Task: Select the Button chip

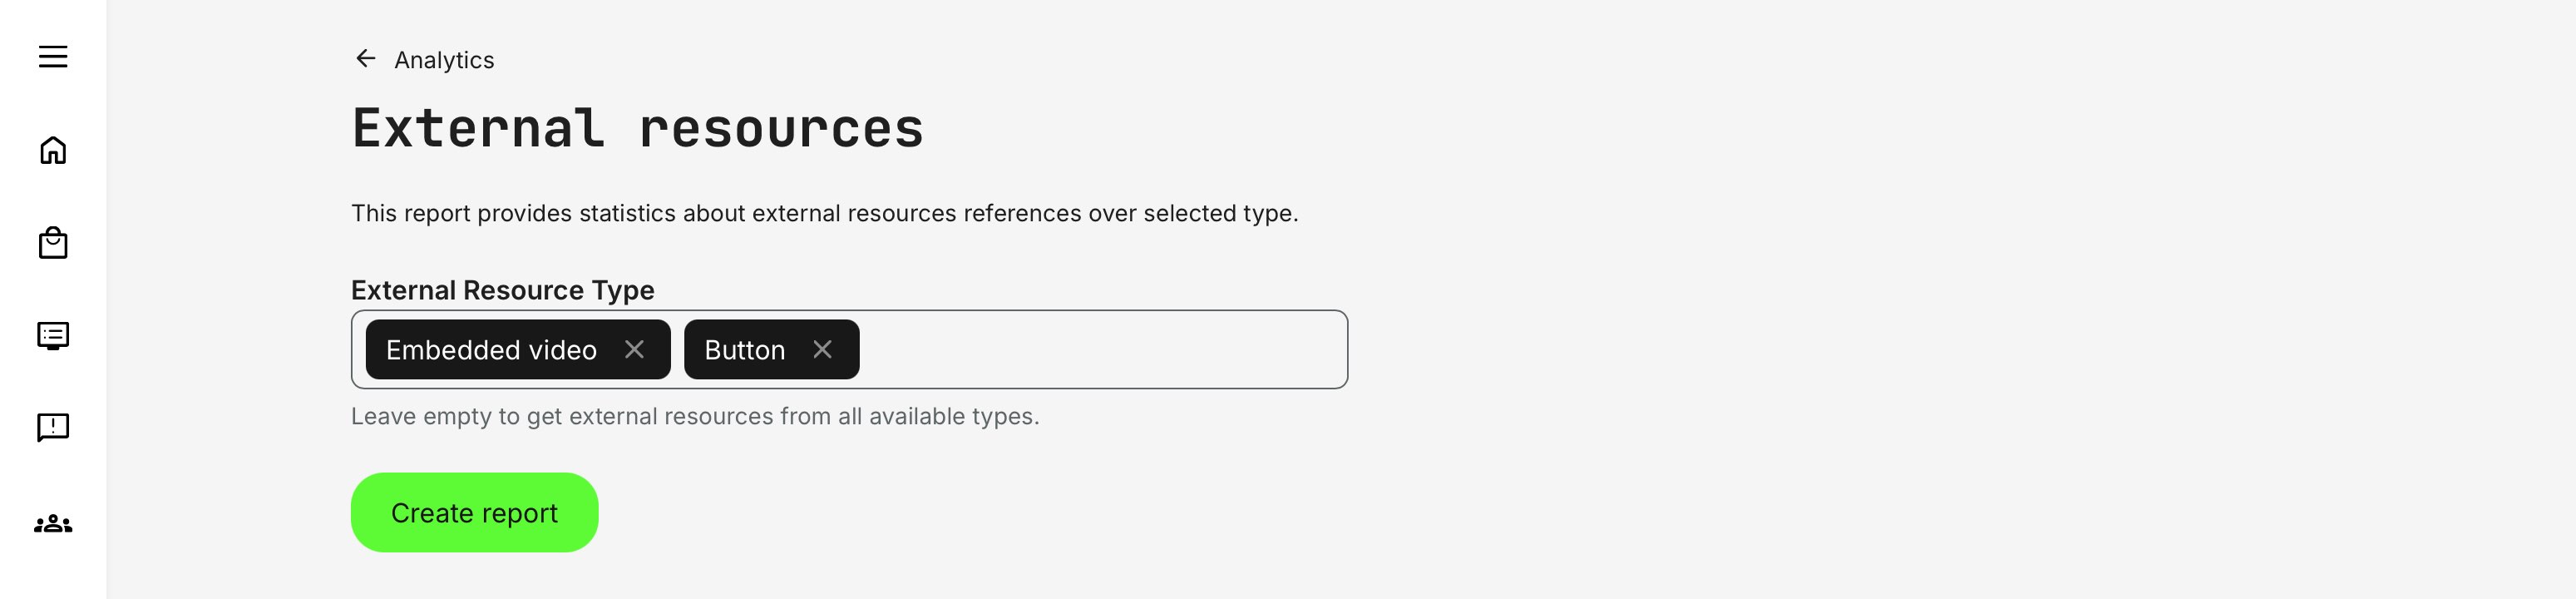Action: pos(744,349)
